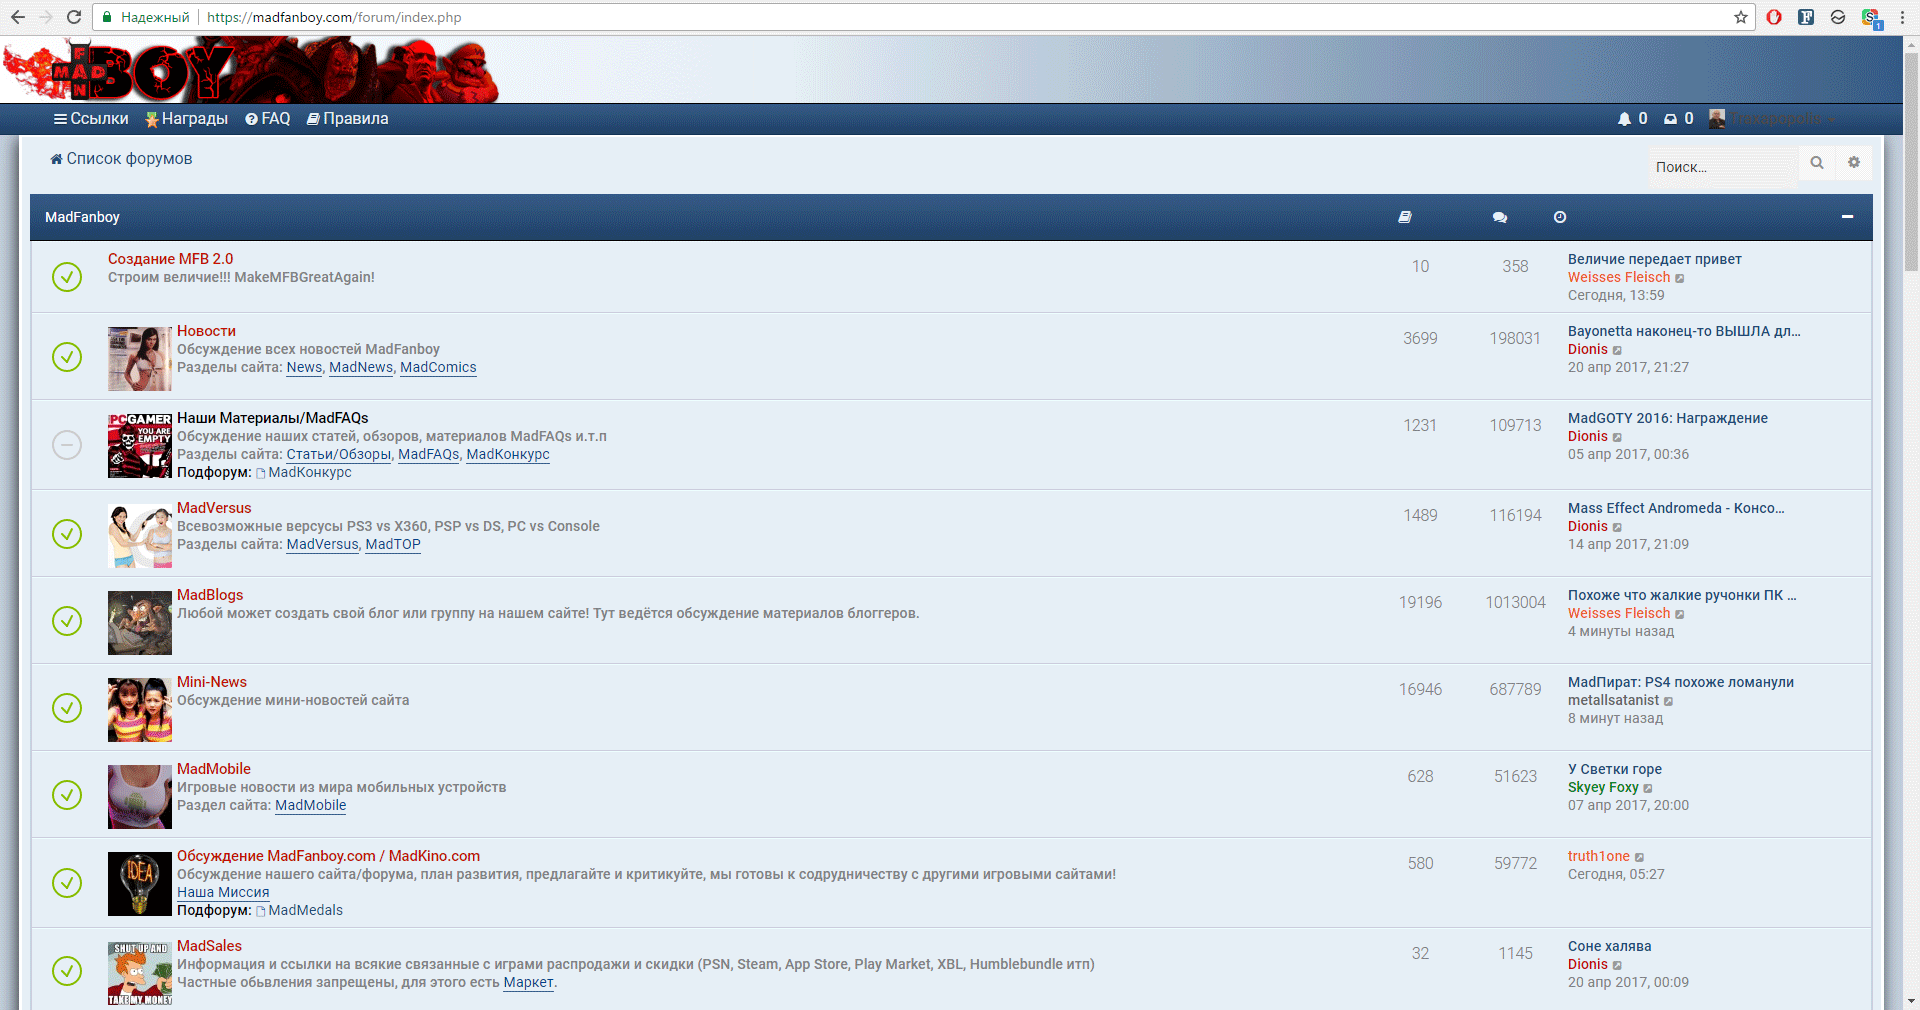Open the browser three-dot menu
1920x1010 pixels.
point(1902,17)
